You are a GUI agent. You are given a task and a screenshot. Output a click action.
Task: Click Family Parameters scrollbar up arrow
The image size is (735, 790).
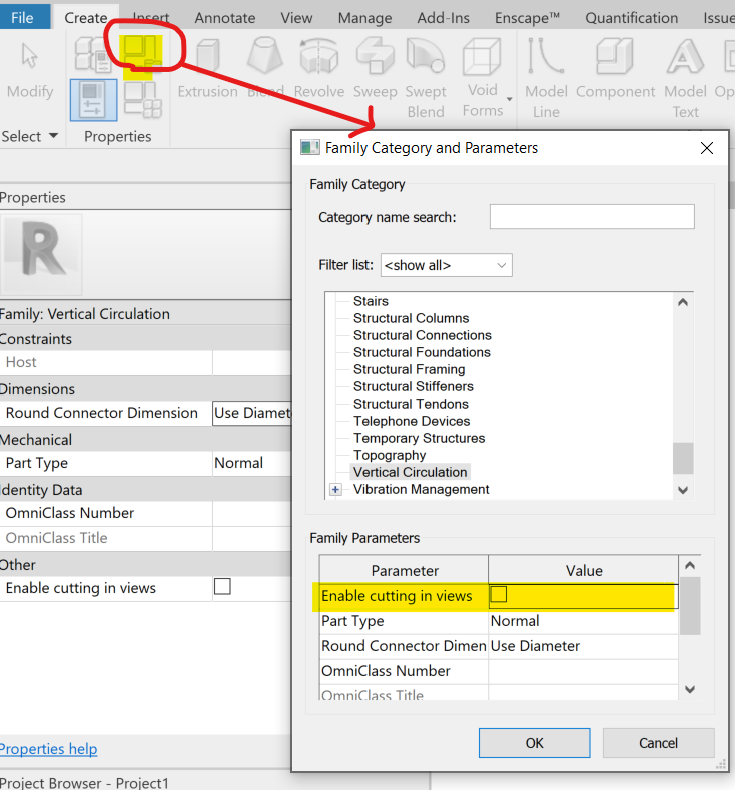(x=690, y=565)
